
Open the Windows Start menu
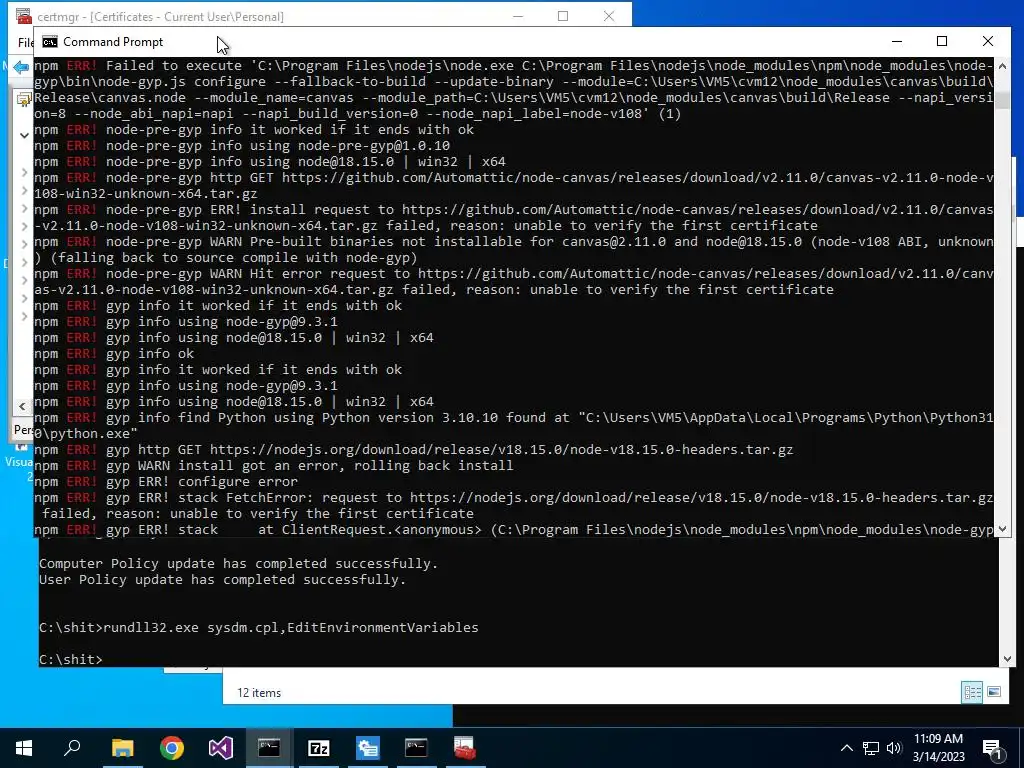coord(24,748)
